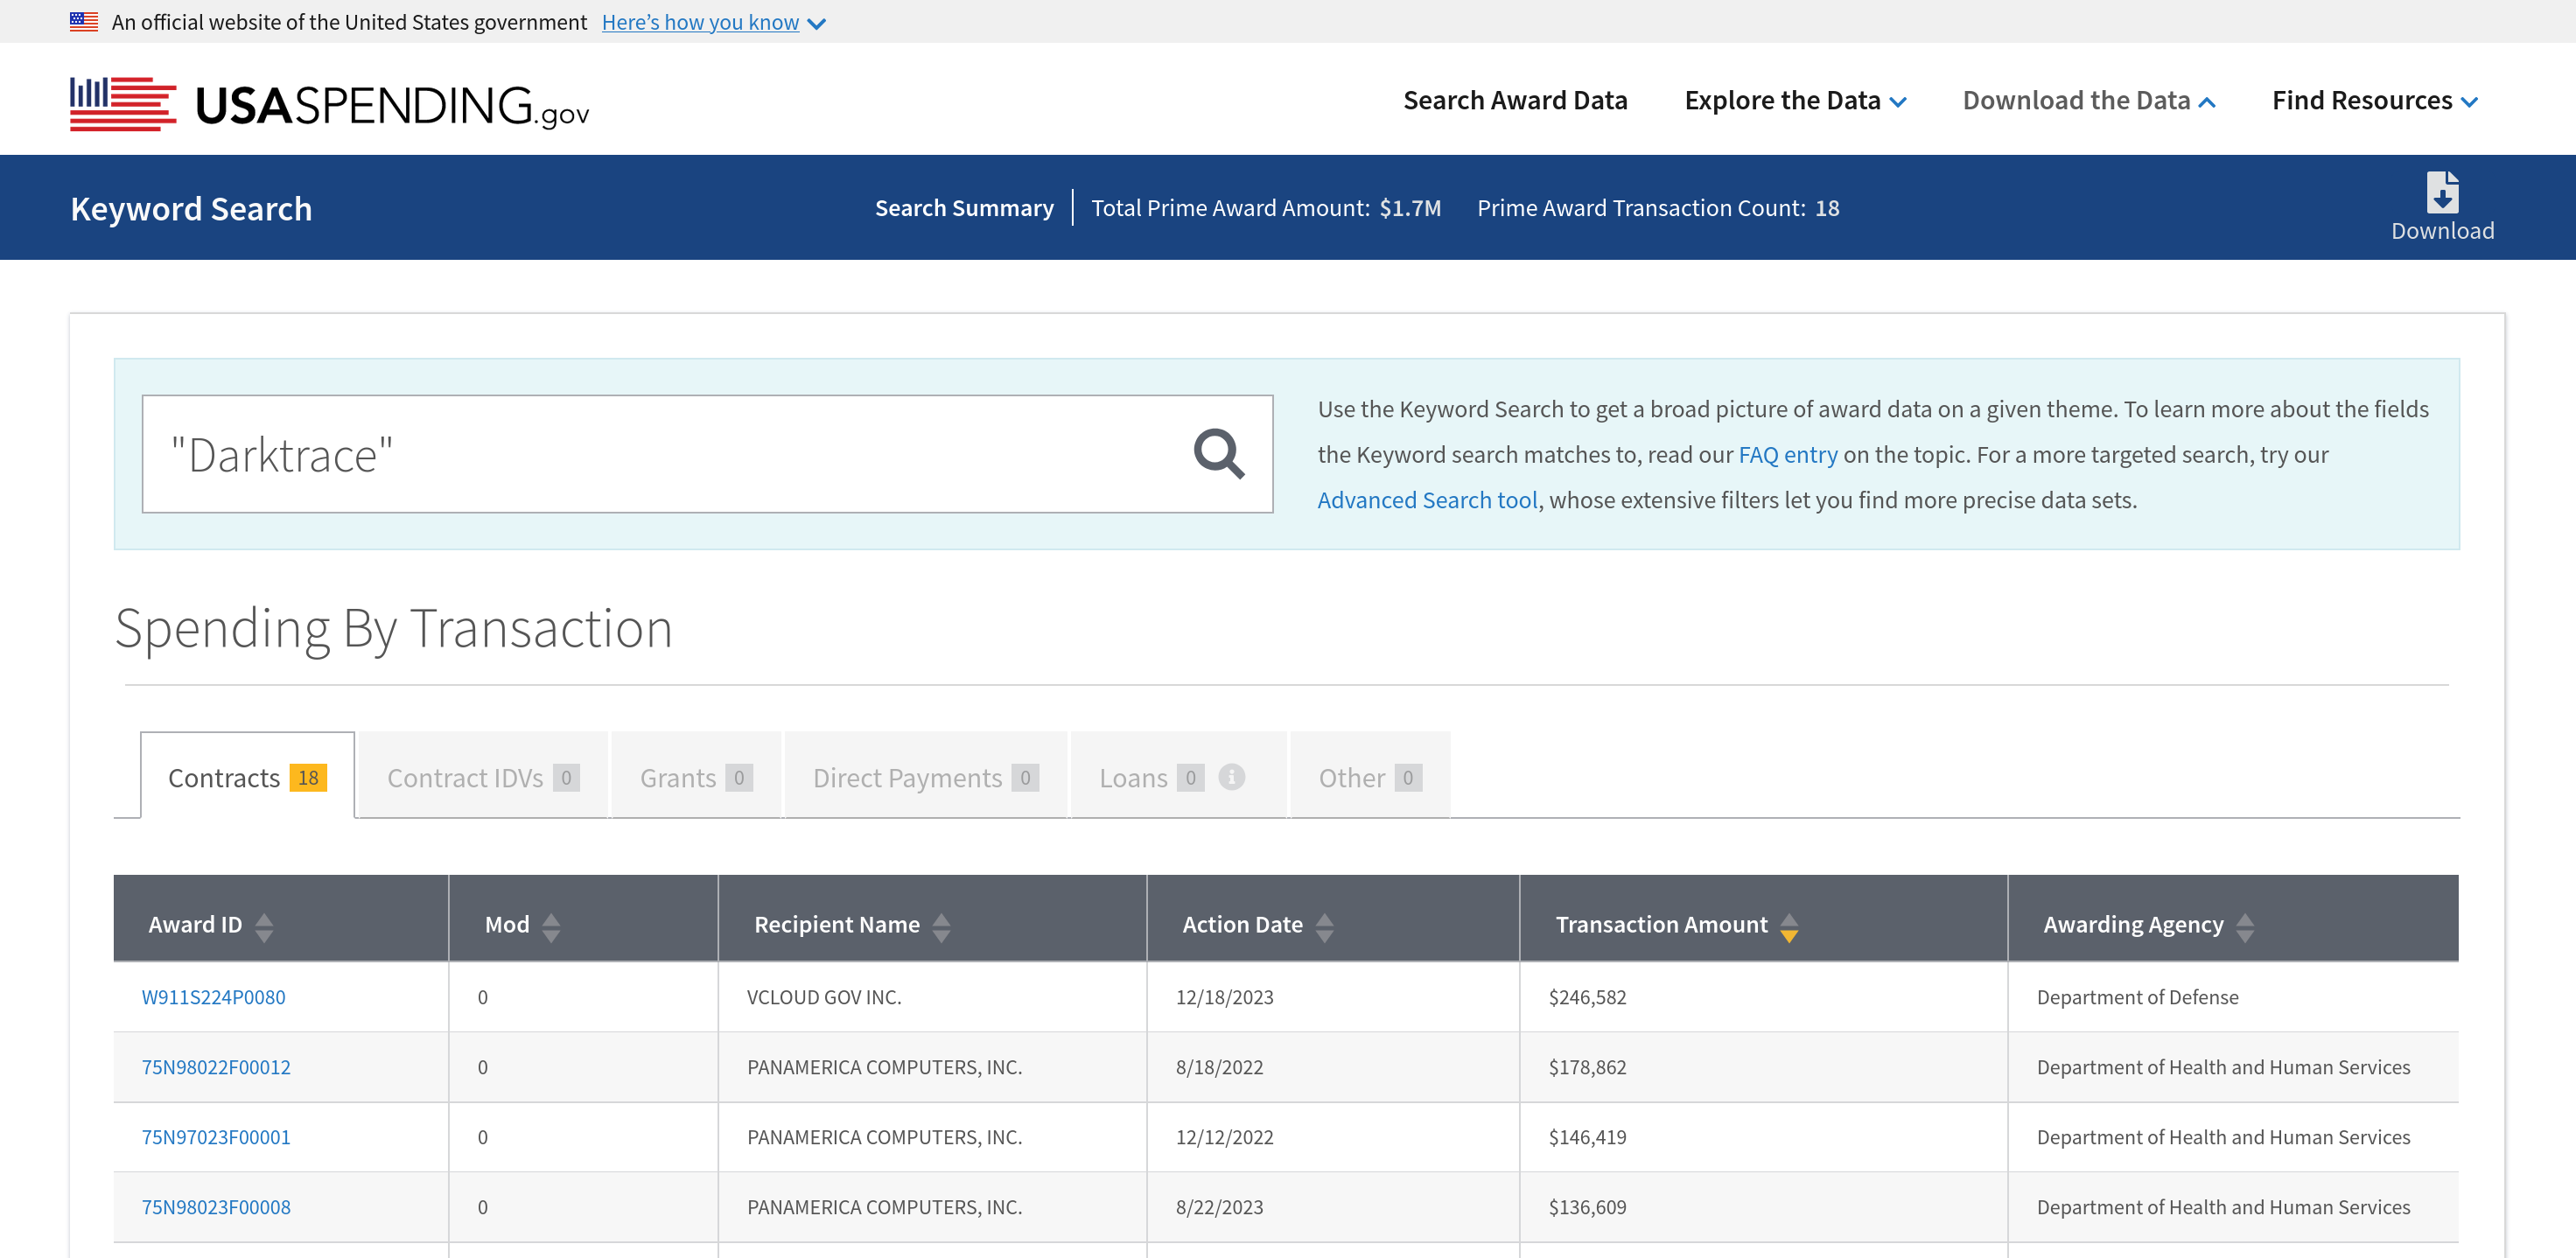The height and width of the screenshot is (1258, 2576).
Task: Select the Contract IDVs tab
Action: tap(483, 776)
